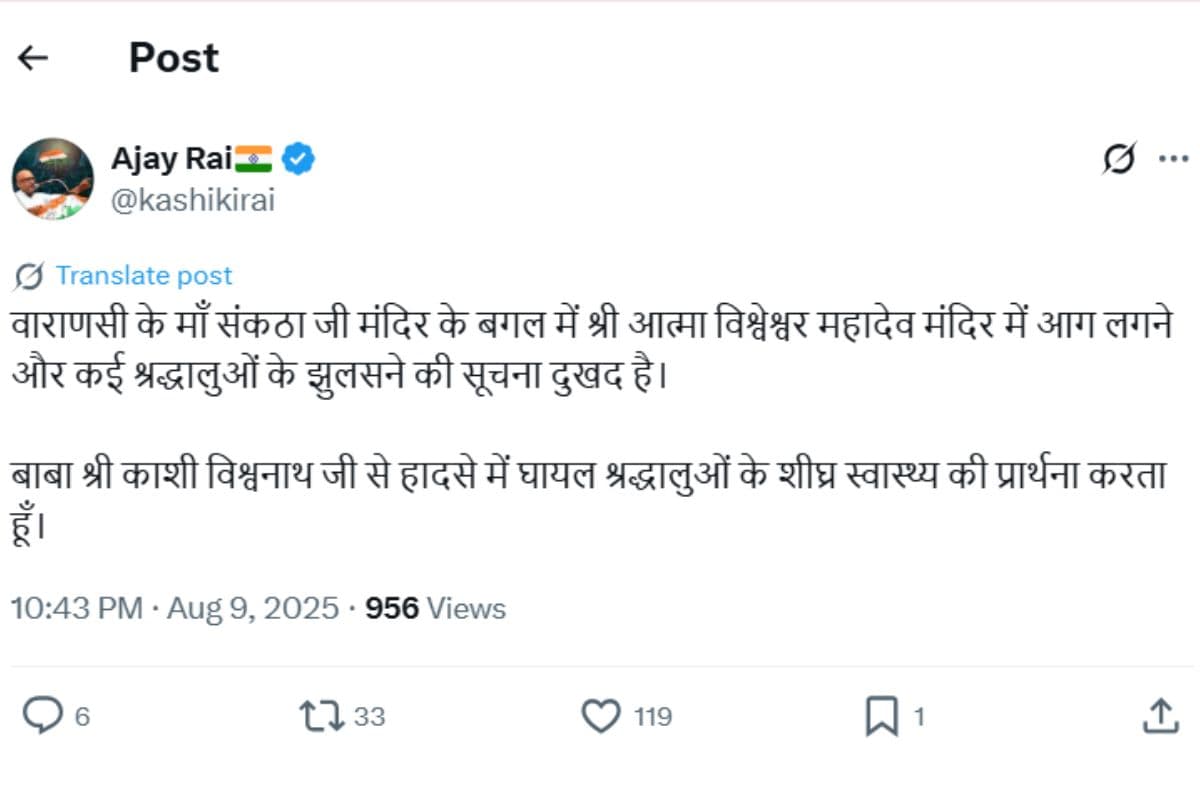Click the blue verified badge
The height and width of the screenshot is (800, 1200).
(299, 158)
